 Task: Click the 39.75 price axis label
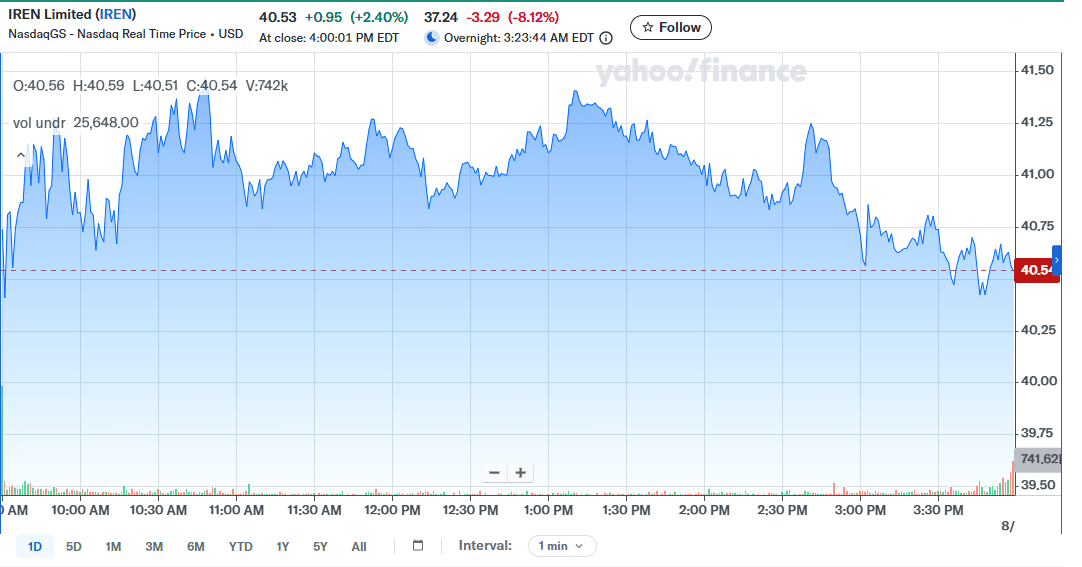coord(1037,432)
